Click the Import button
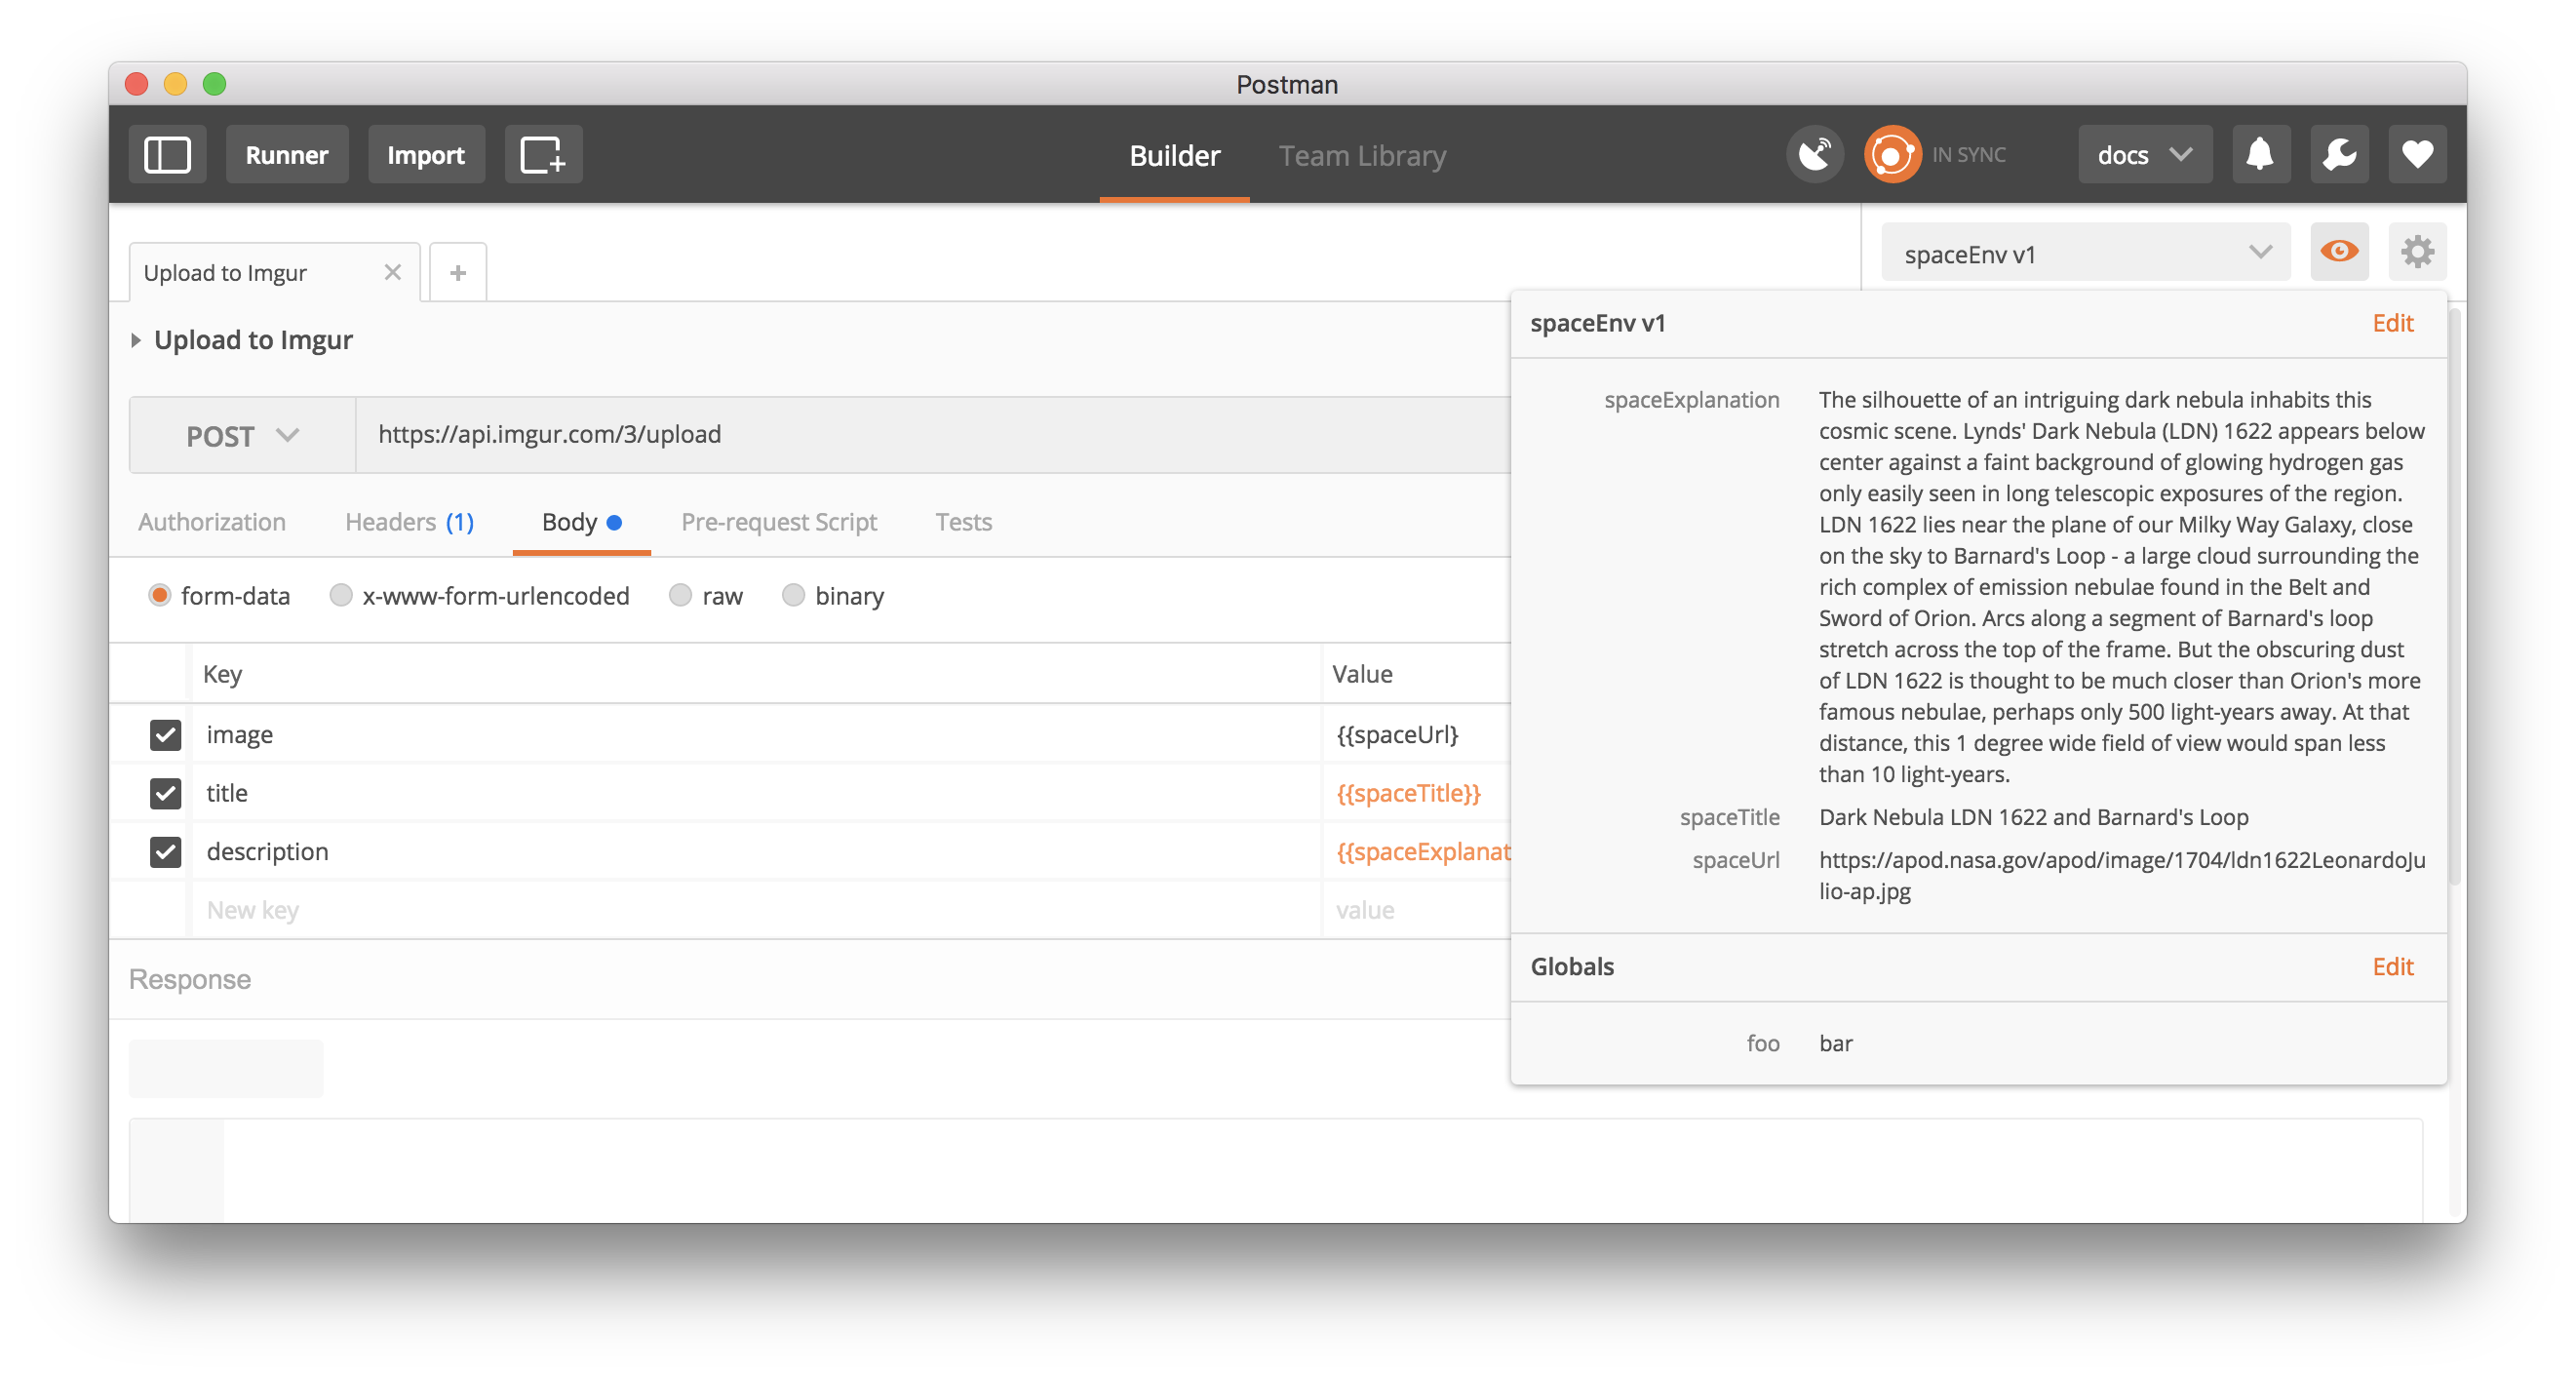 point(426,154)
